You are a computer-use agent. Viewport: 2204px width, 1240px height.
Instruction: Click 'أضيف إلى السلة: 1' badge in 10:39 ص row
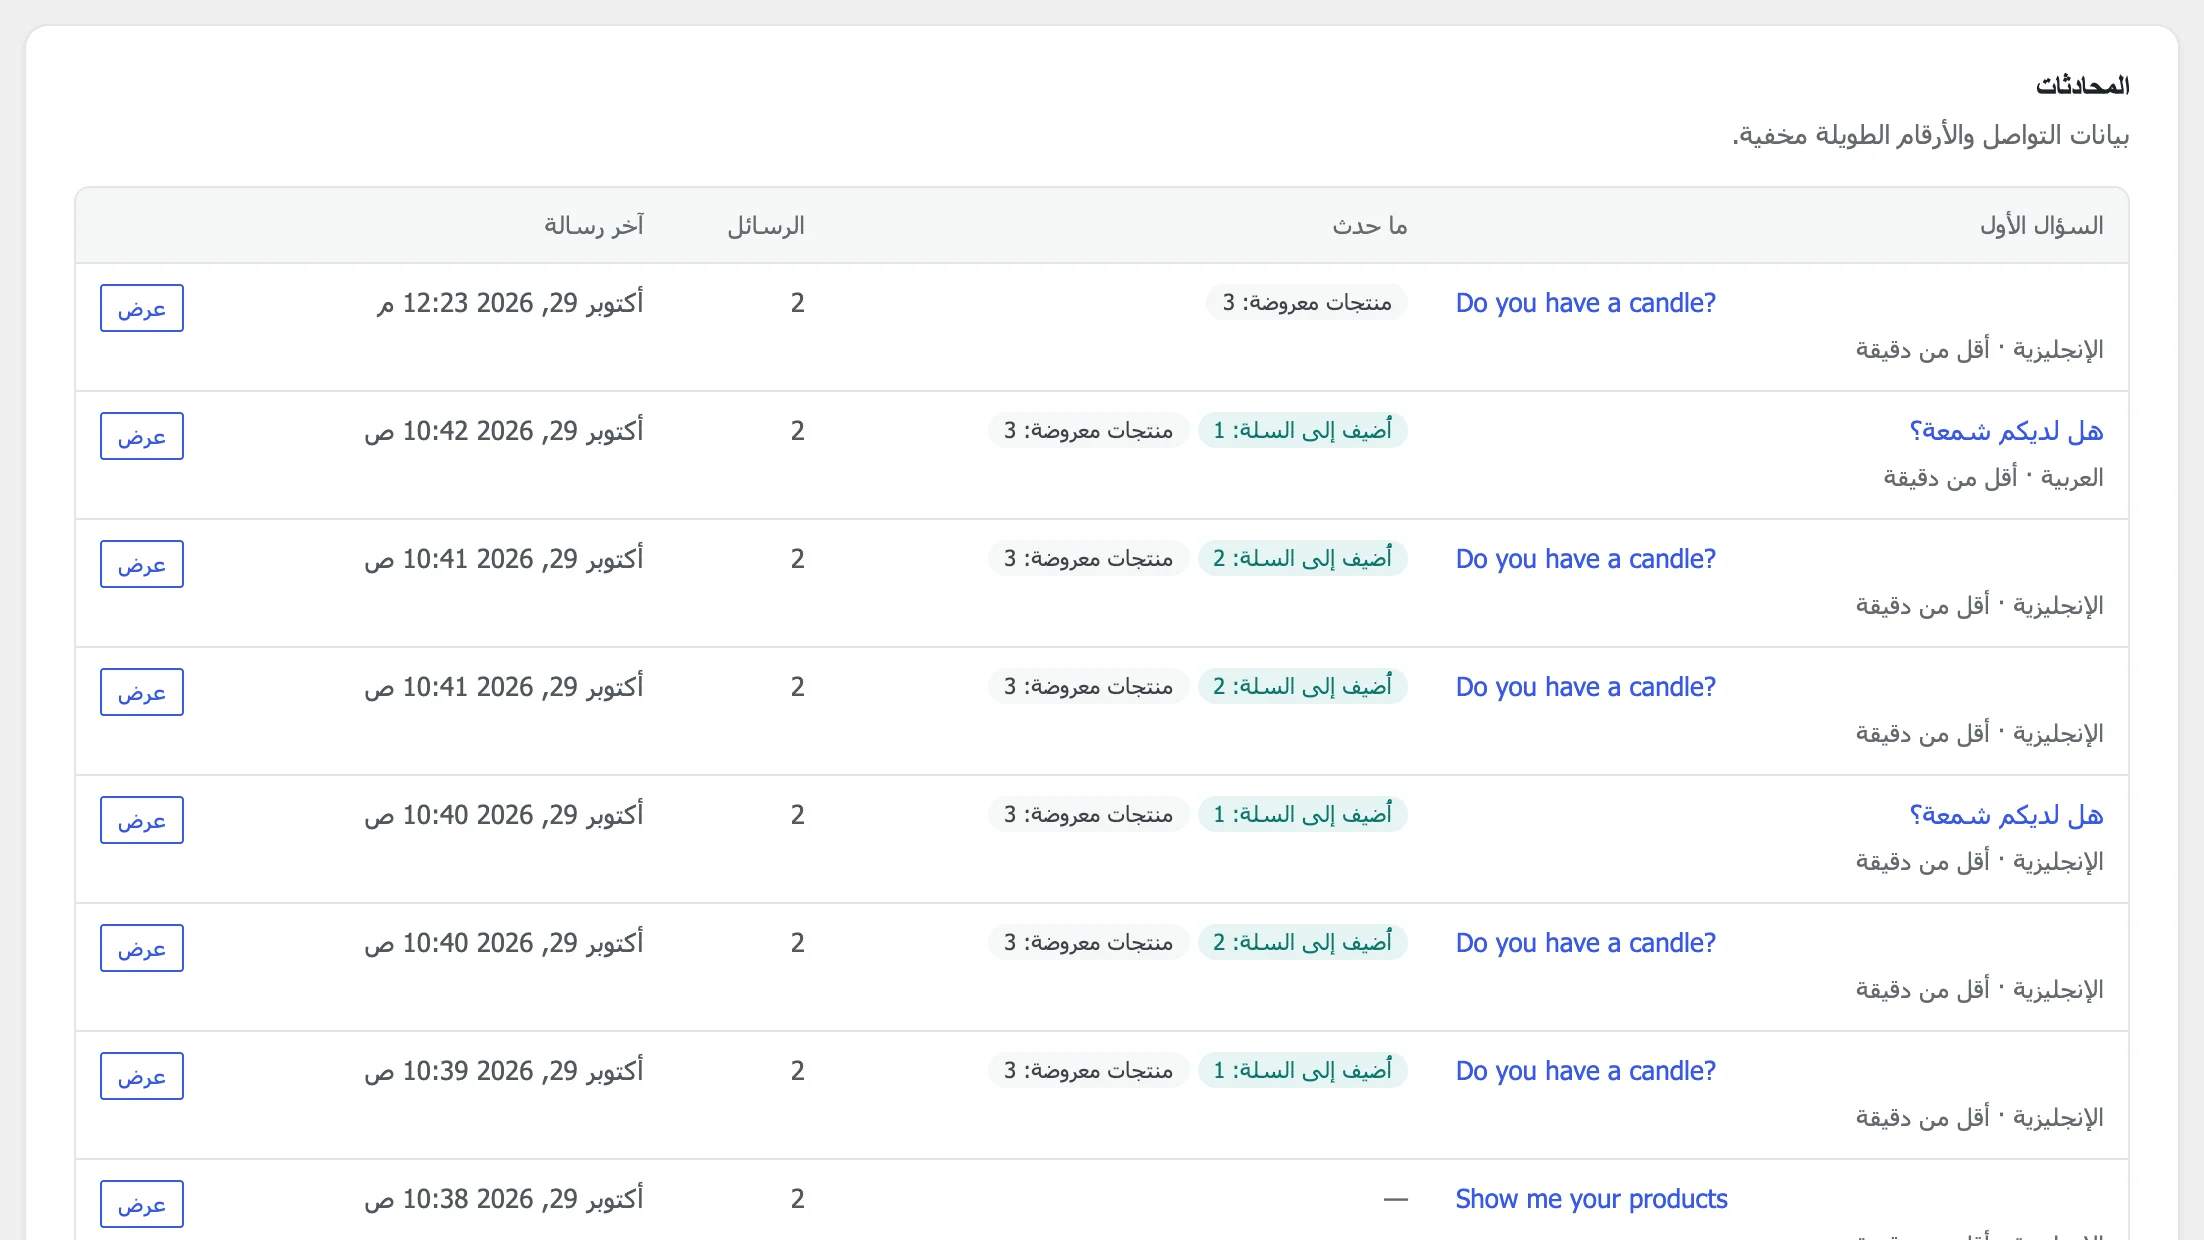coord(1303,1071)
